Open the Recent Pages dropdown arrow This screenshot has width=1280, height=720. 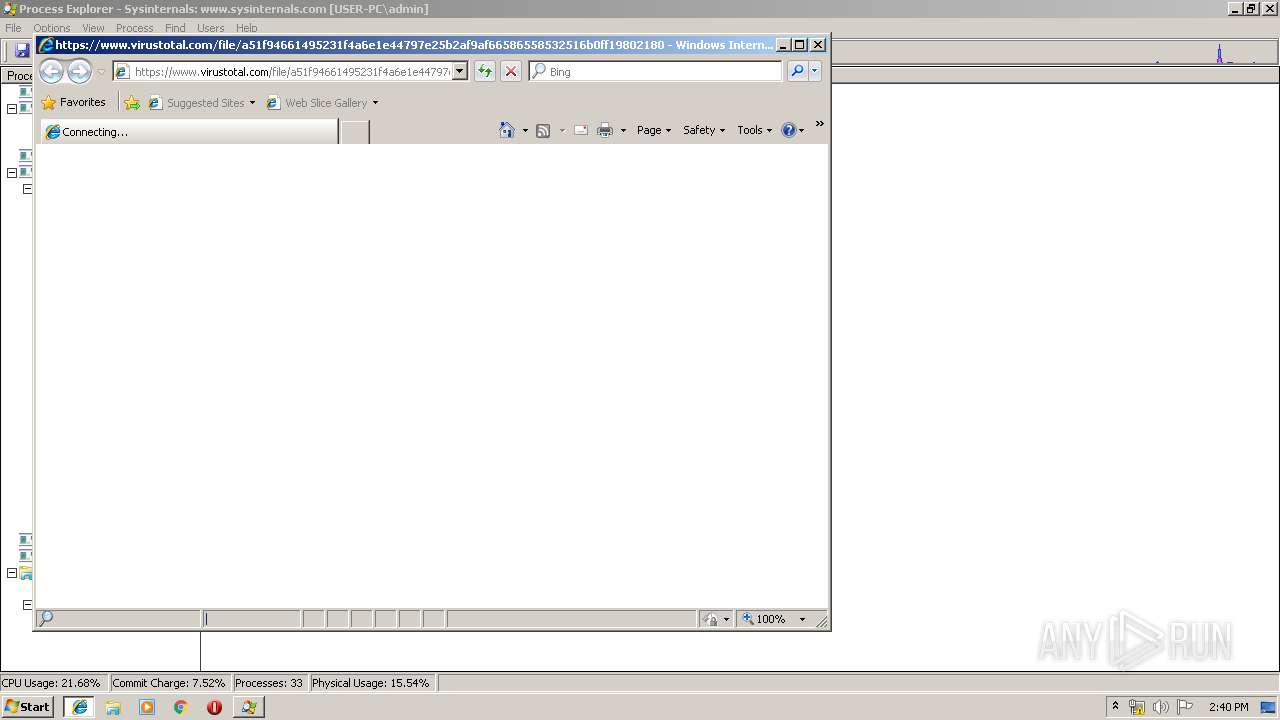101,72
